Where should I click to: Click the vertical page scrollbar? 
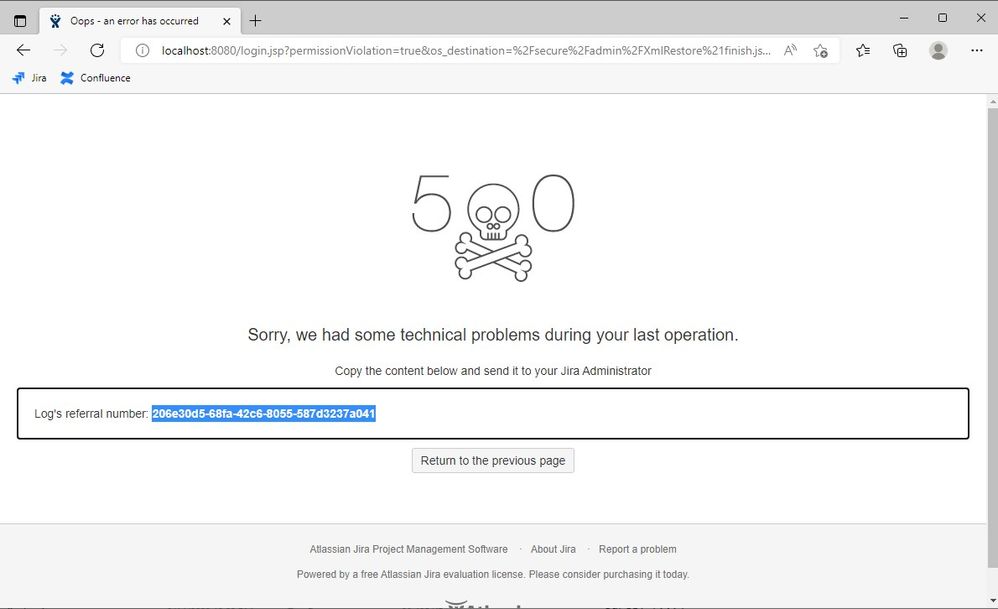pos(992,337)
